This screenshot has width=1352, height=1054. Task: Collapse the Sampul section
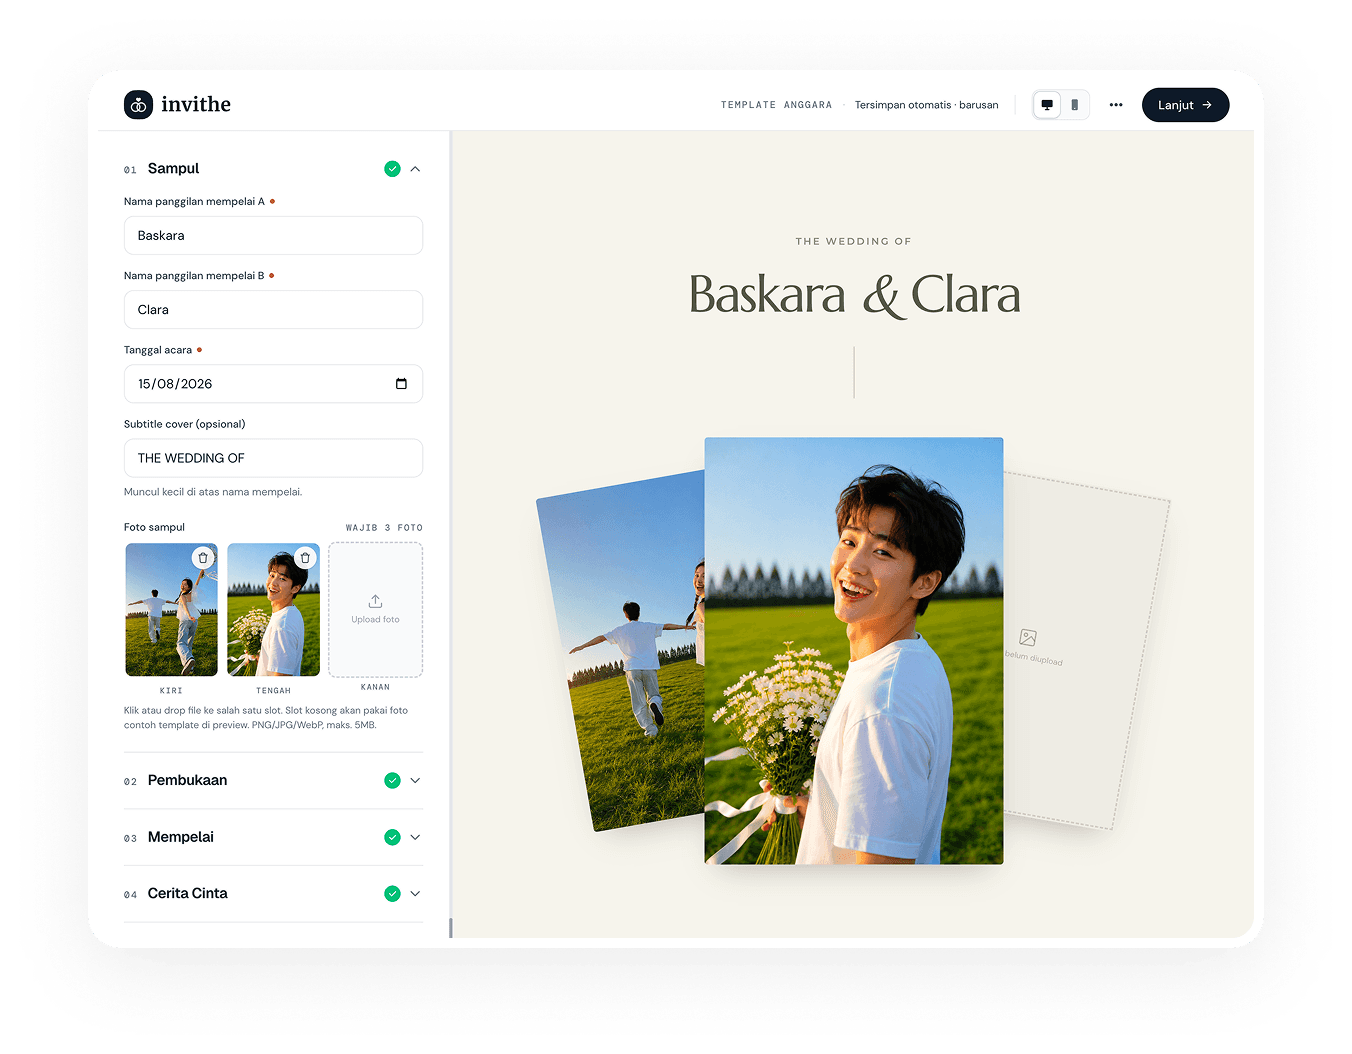415,169
